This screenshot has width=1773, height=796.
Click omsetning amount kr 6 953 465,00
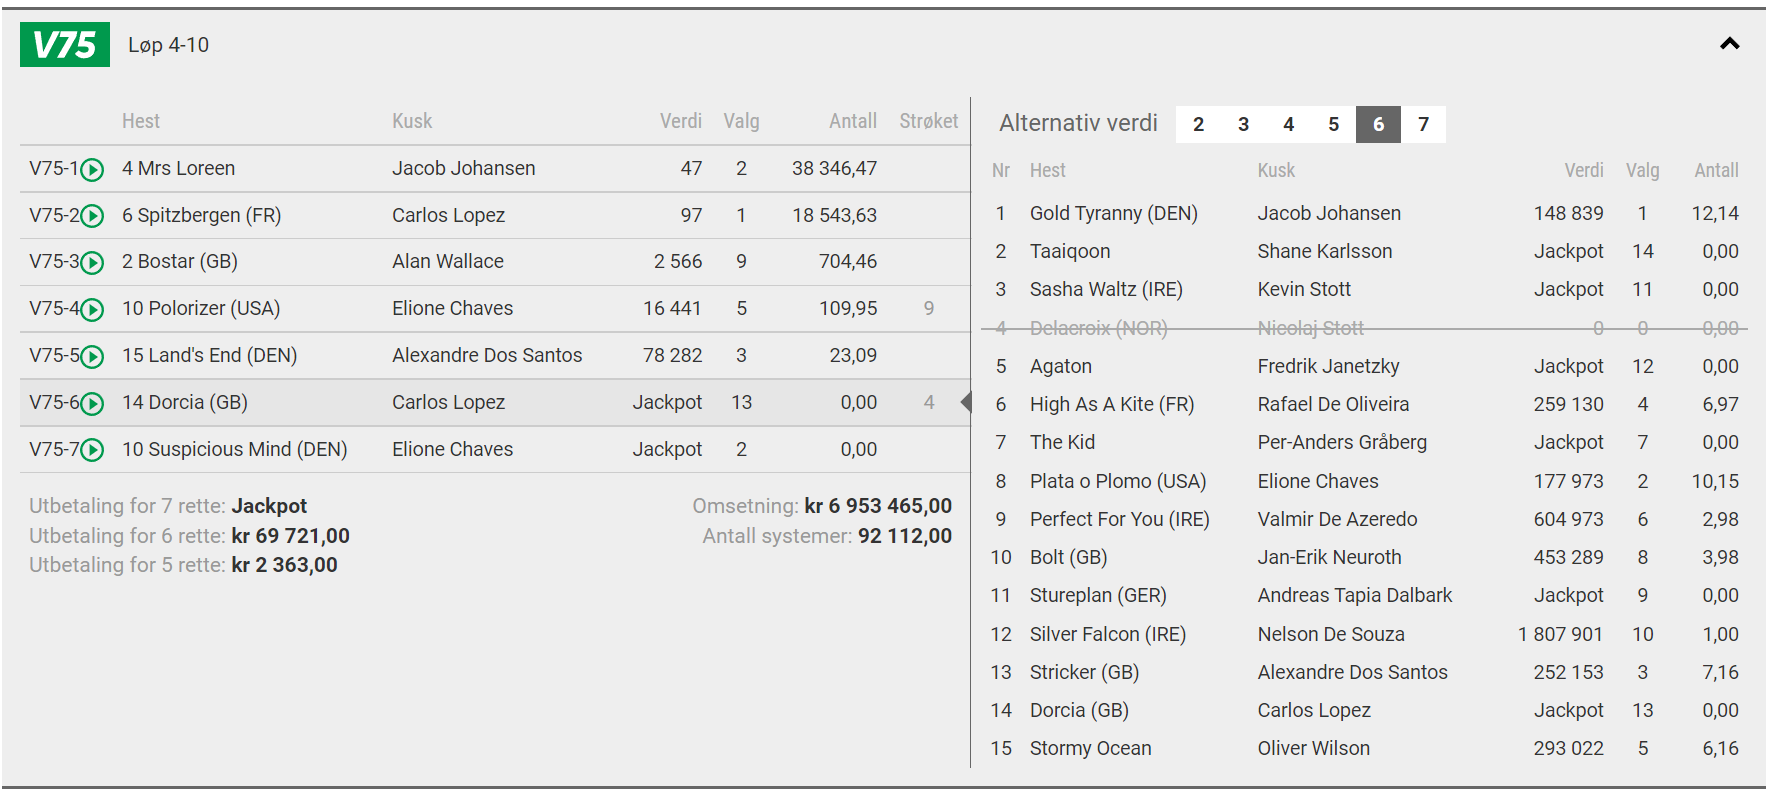(x=878, y=506)
